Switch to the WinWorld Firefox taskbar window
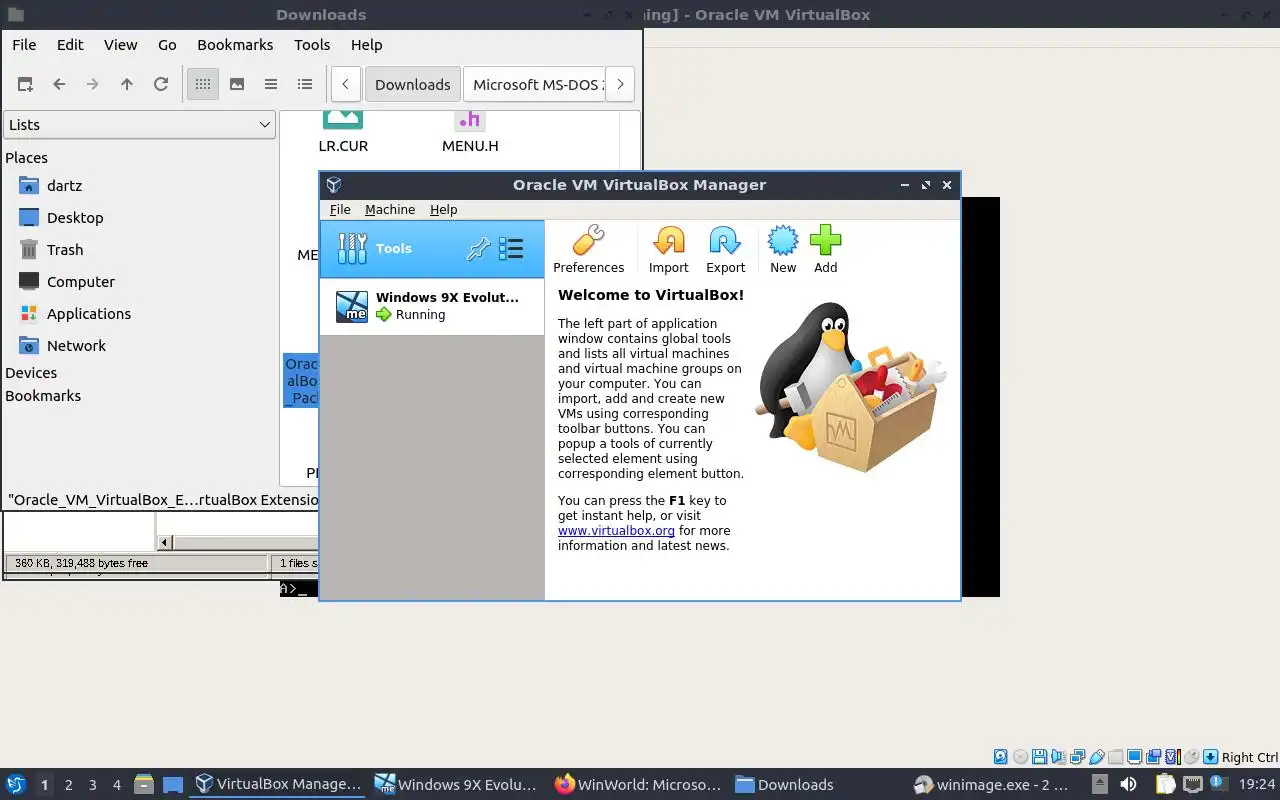This screenshot has width=1280, height=800. (639, 785)
